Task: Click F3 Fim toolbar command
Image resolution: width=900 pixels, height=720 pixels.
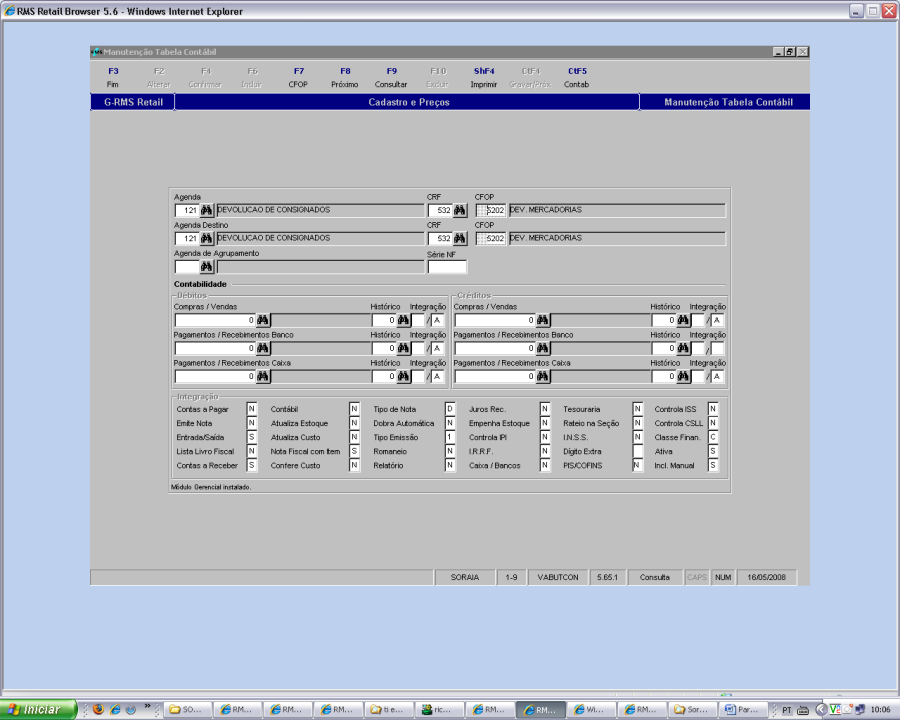Action: (x=113, y=78)
